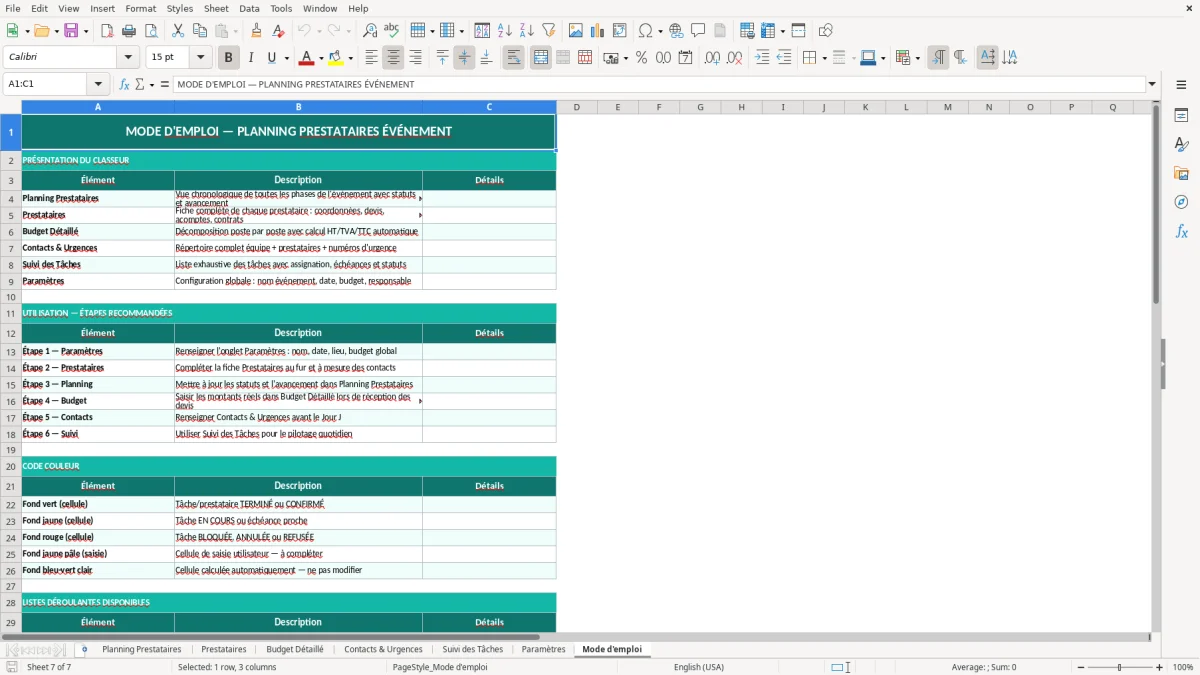The height and width of the screenshot is (675, 1200).
Task: Open the File menu
Action: tap(13, 8)
